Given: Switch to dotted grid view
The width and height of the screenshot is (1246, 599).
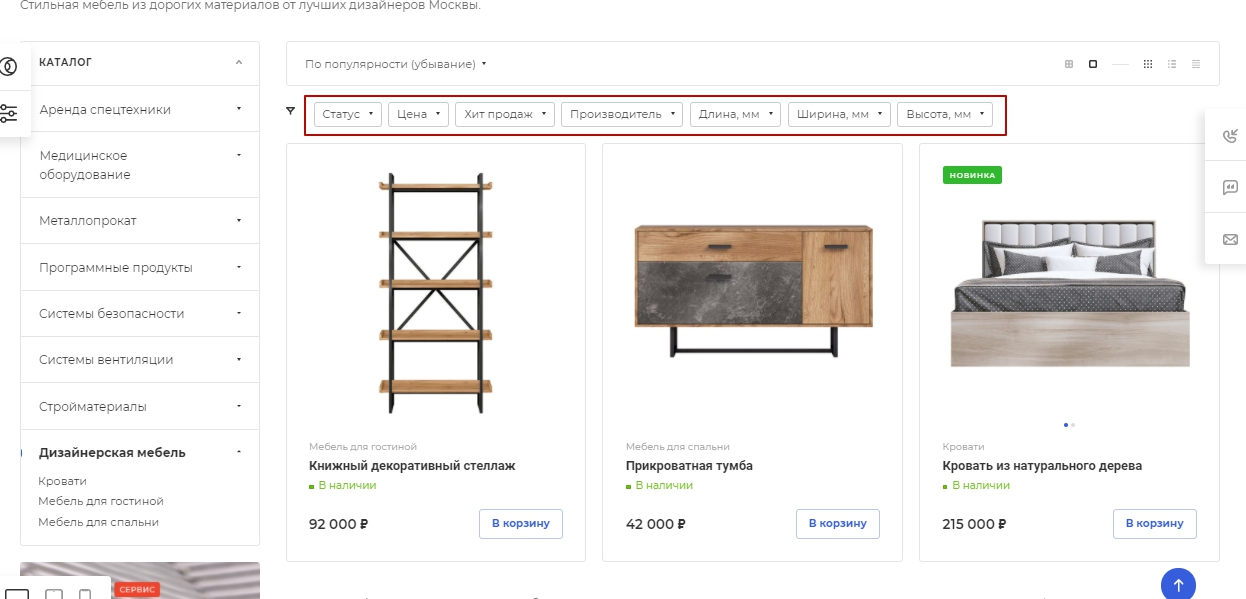Looking at the screenshot, I should point(1148,64).
